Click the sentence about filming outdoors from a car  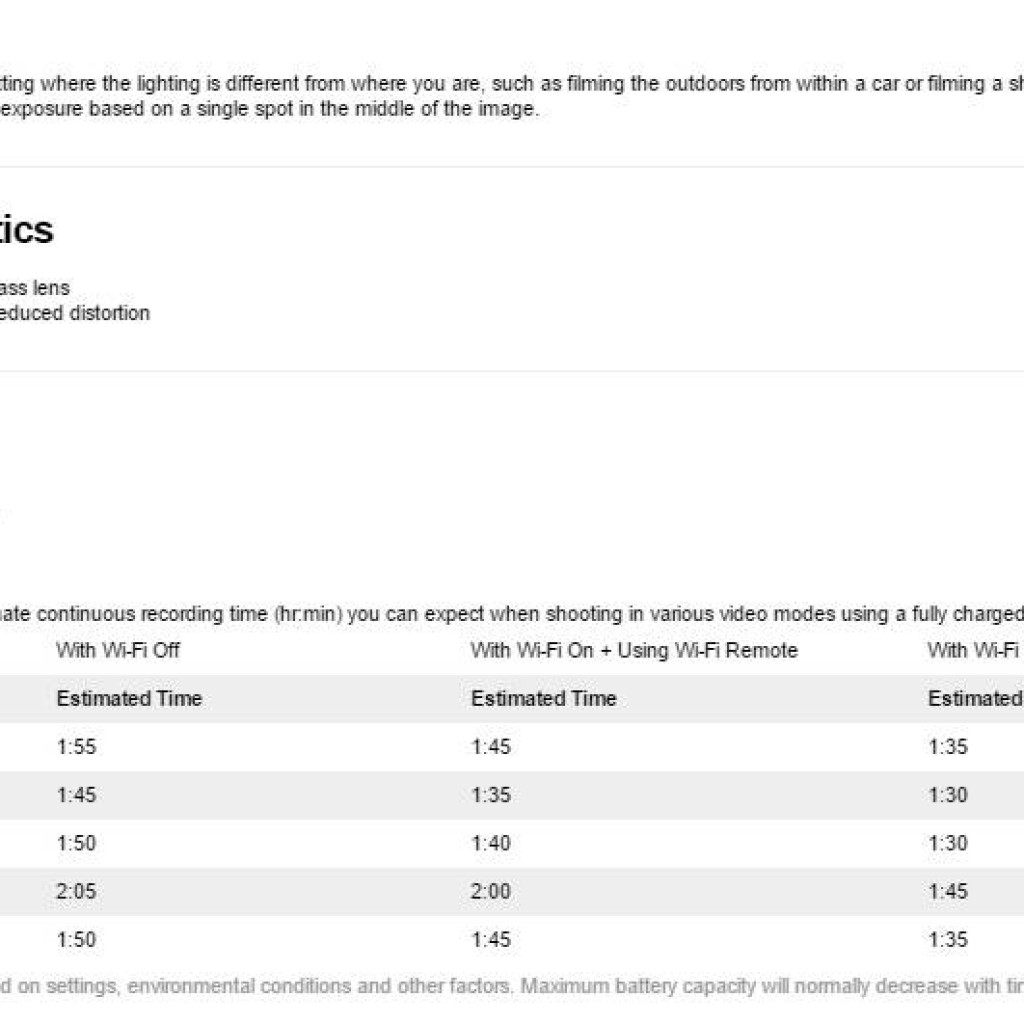point(512,84)
